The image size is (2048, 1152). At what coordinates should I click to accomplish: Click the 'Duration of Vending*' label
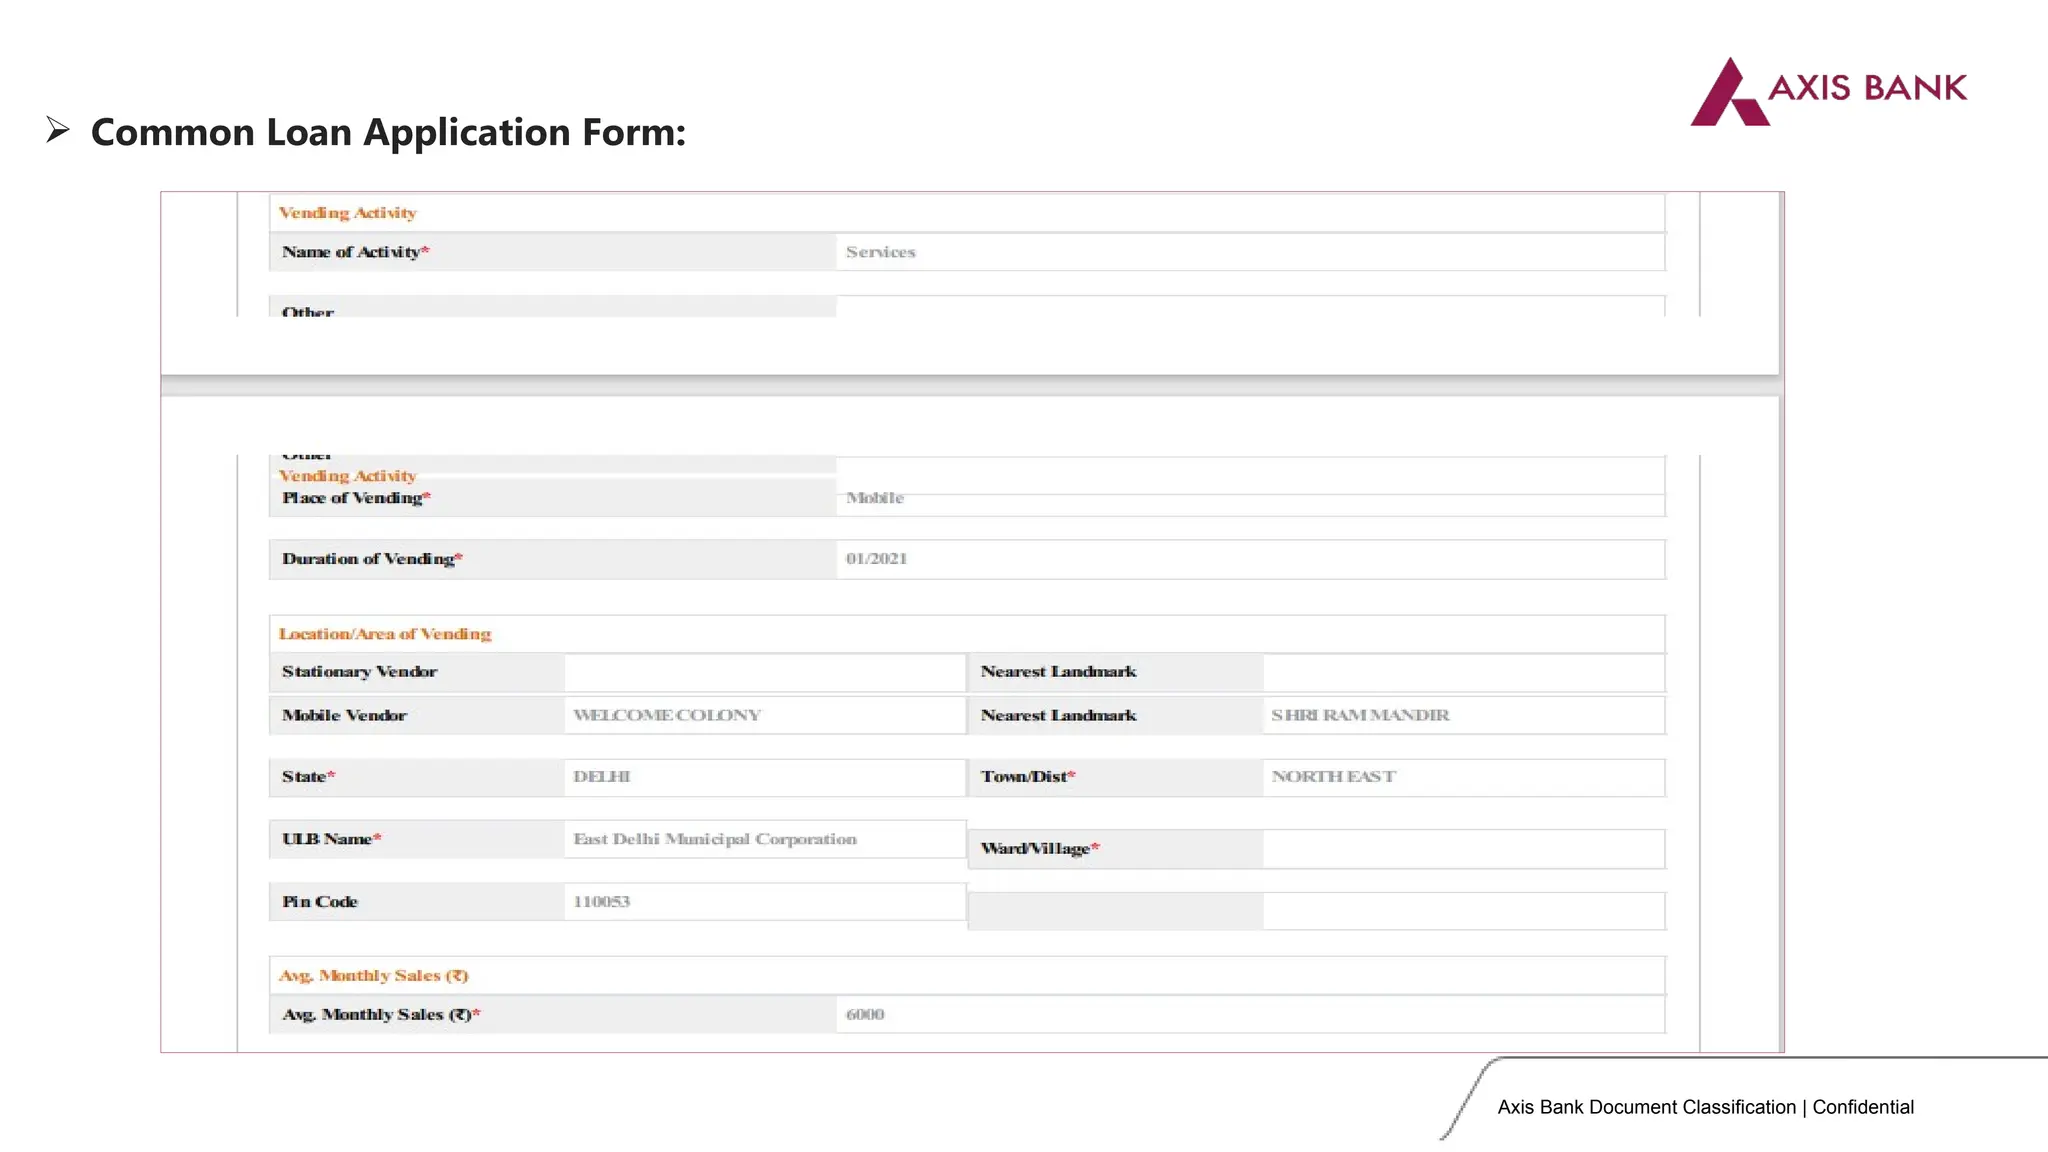[372, 559]
